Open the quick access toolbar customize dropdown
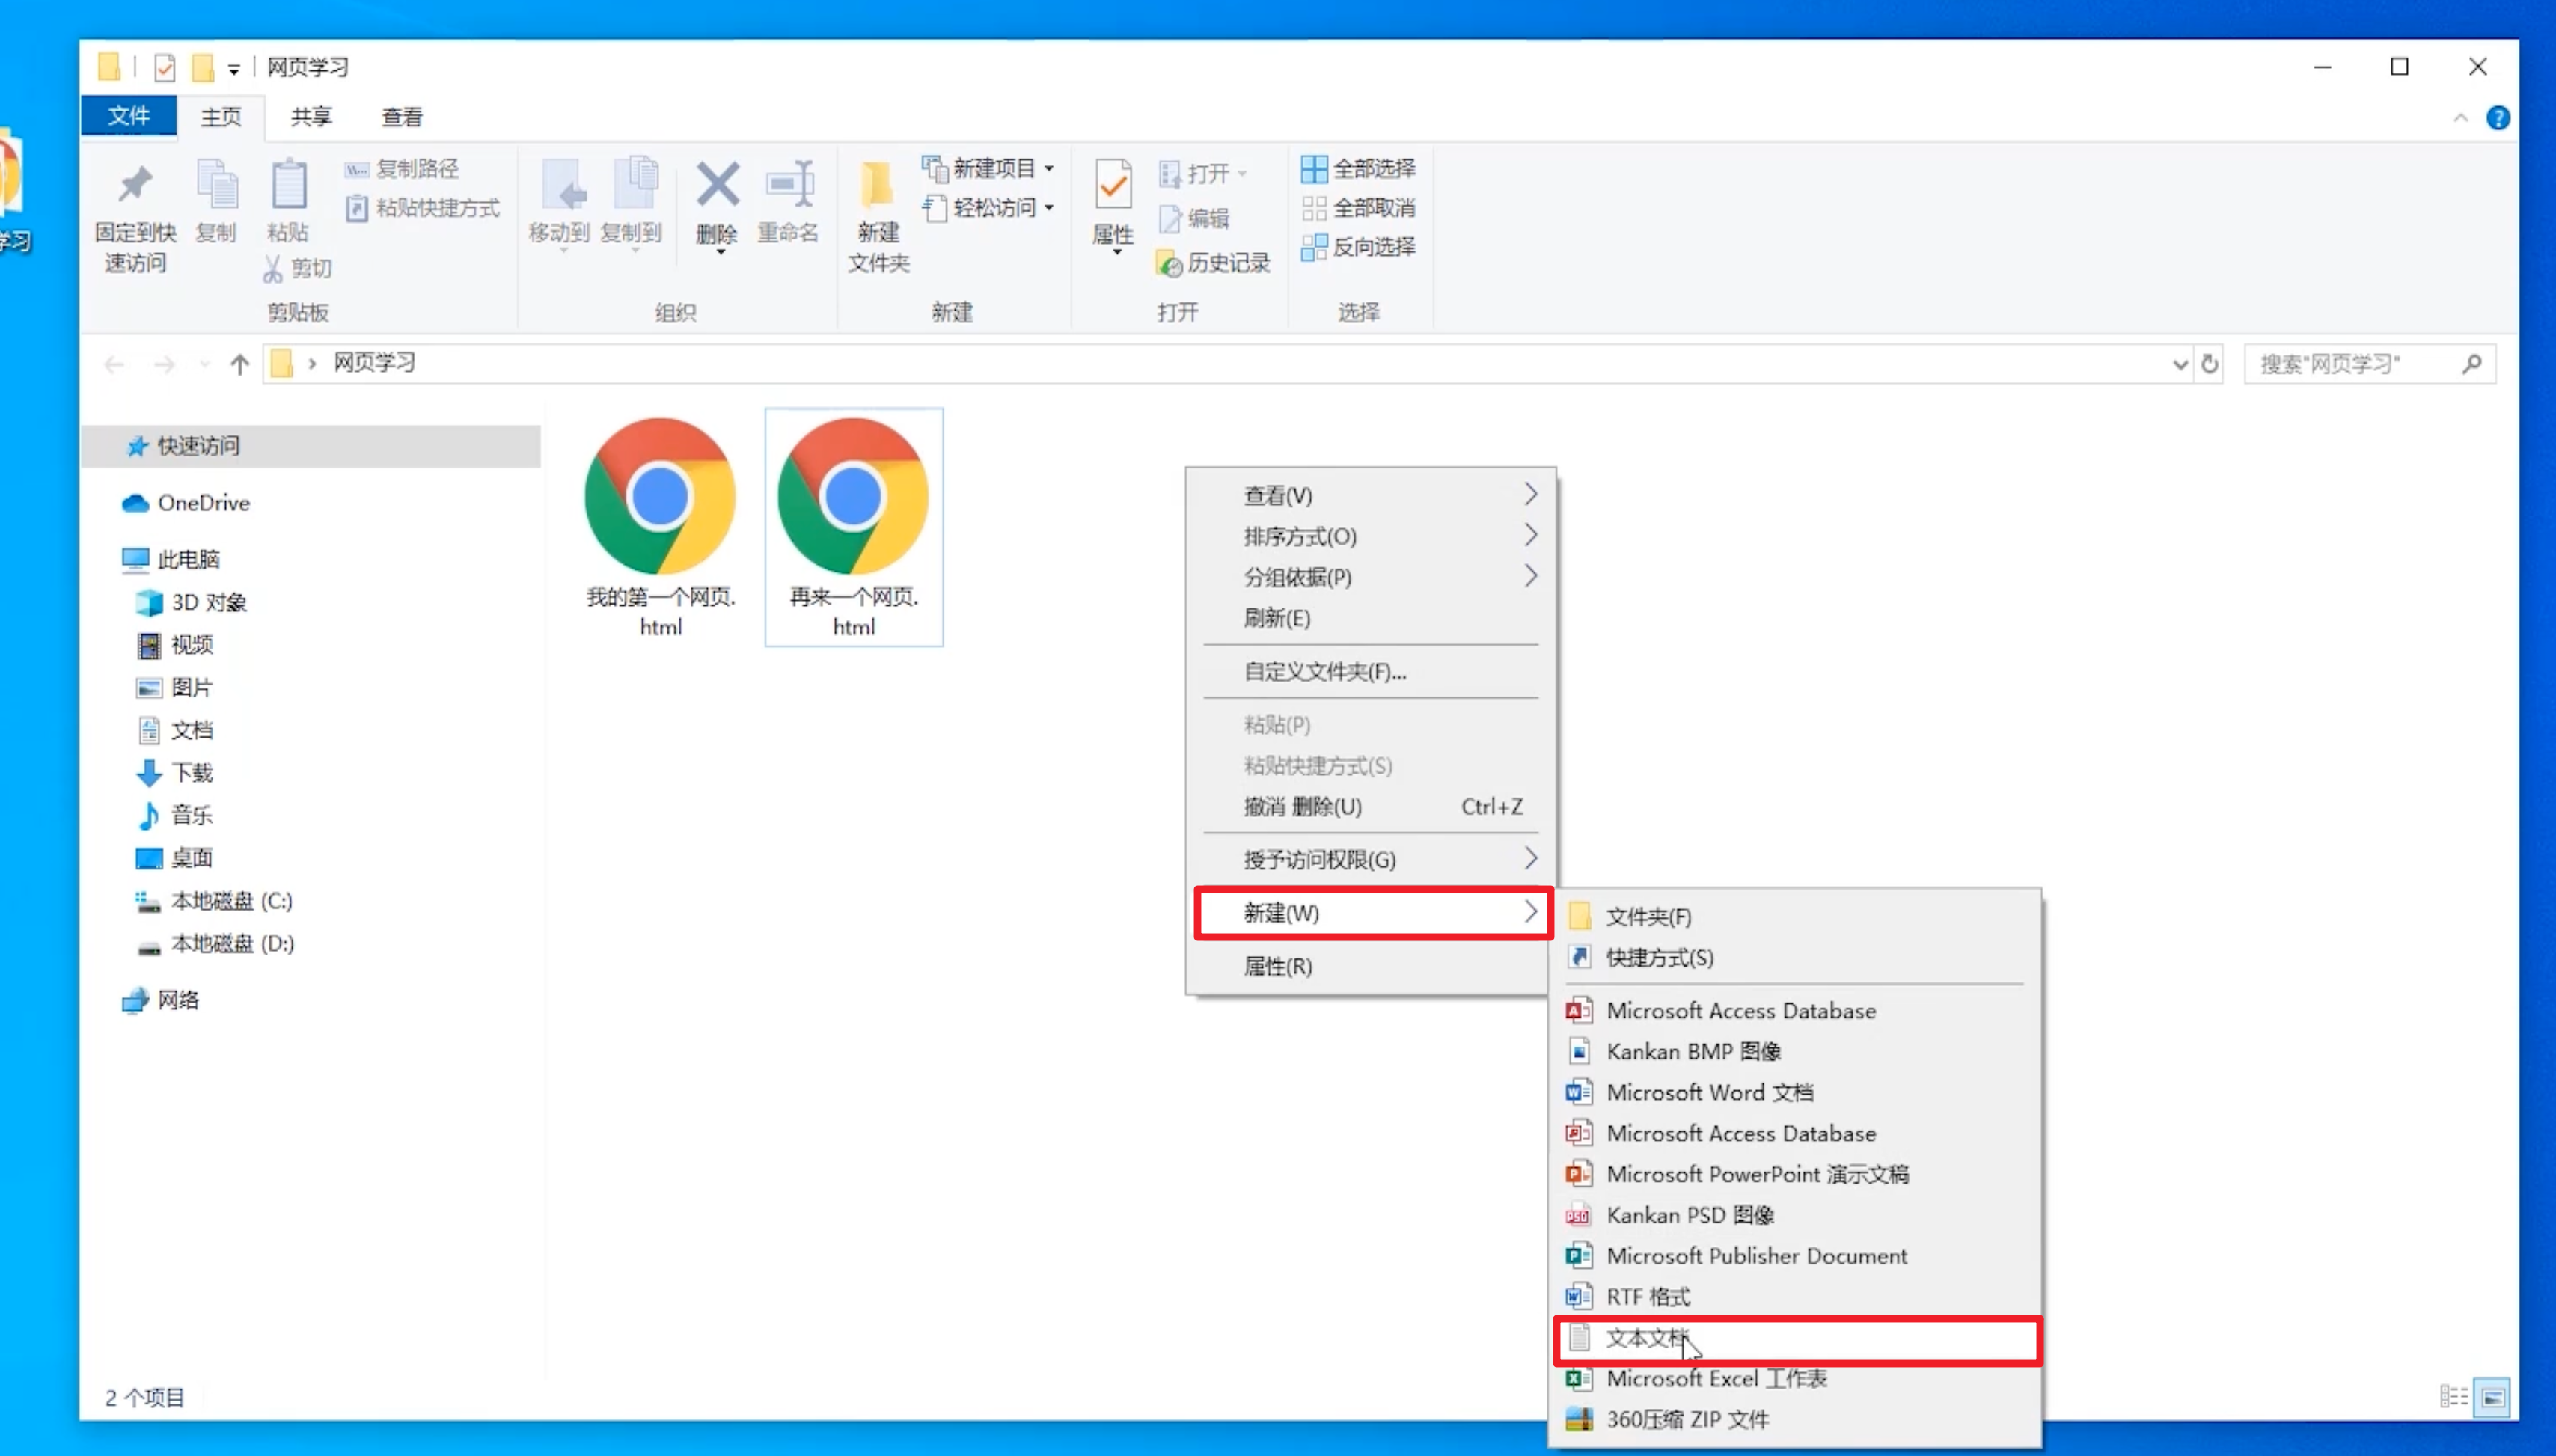The height and width of the screenshot is (1456, 2556). 233,69
